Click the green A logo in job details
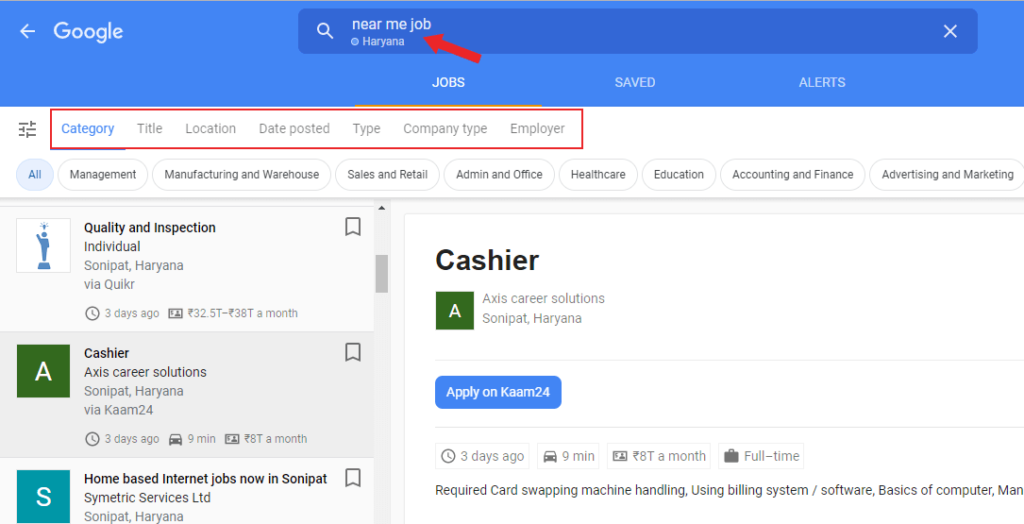Viewport: 1024px width, 524px height. click(x=455, y=310)
